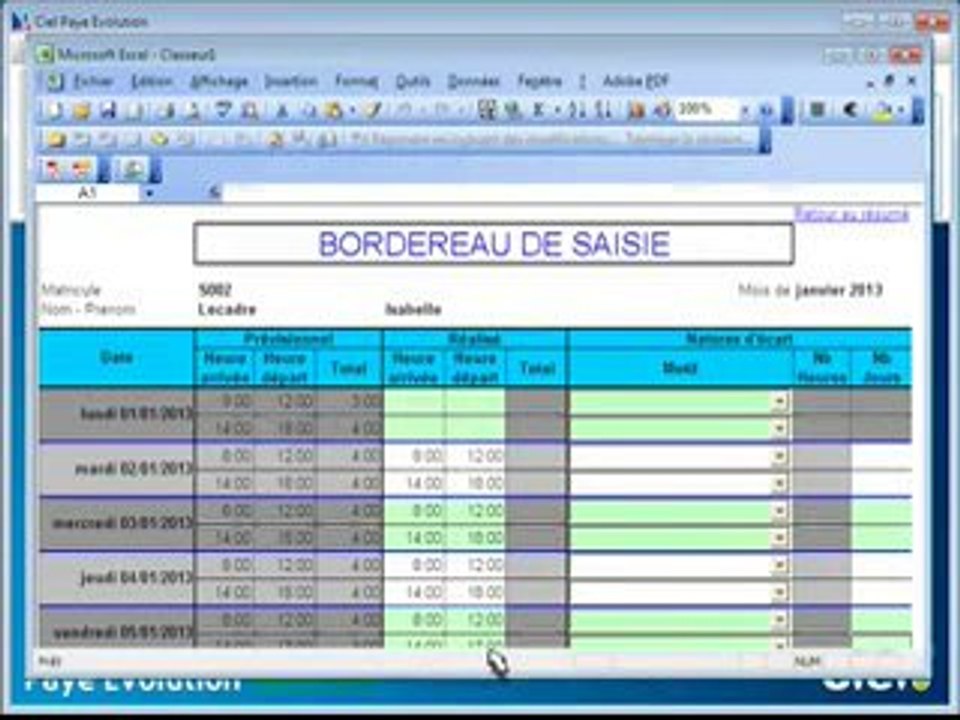
Task: Open the Affichage menu
Action: 219,81
